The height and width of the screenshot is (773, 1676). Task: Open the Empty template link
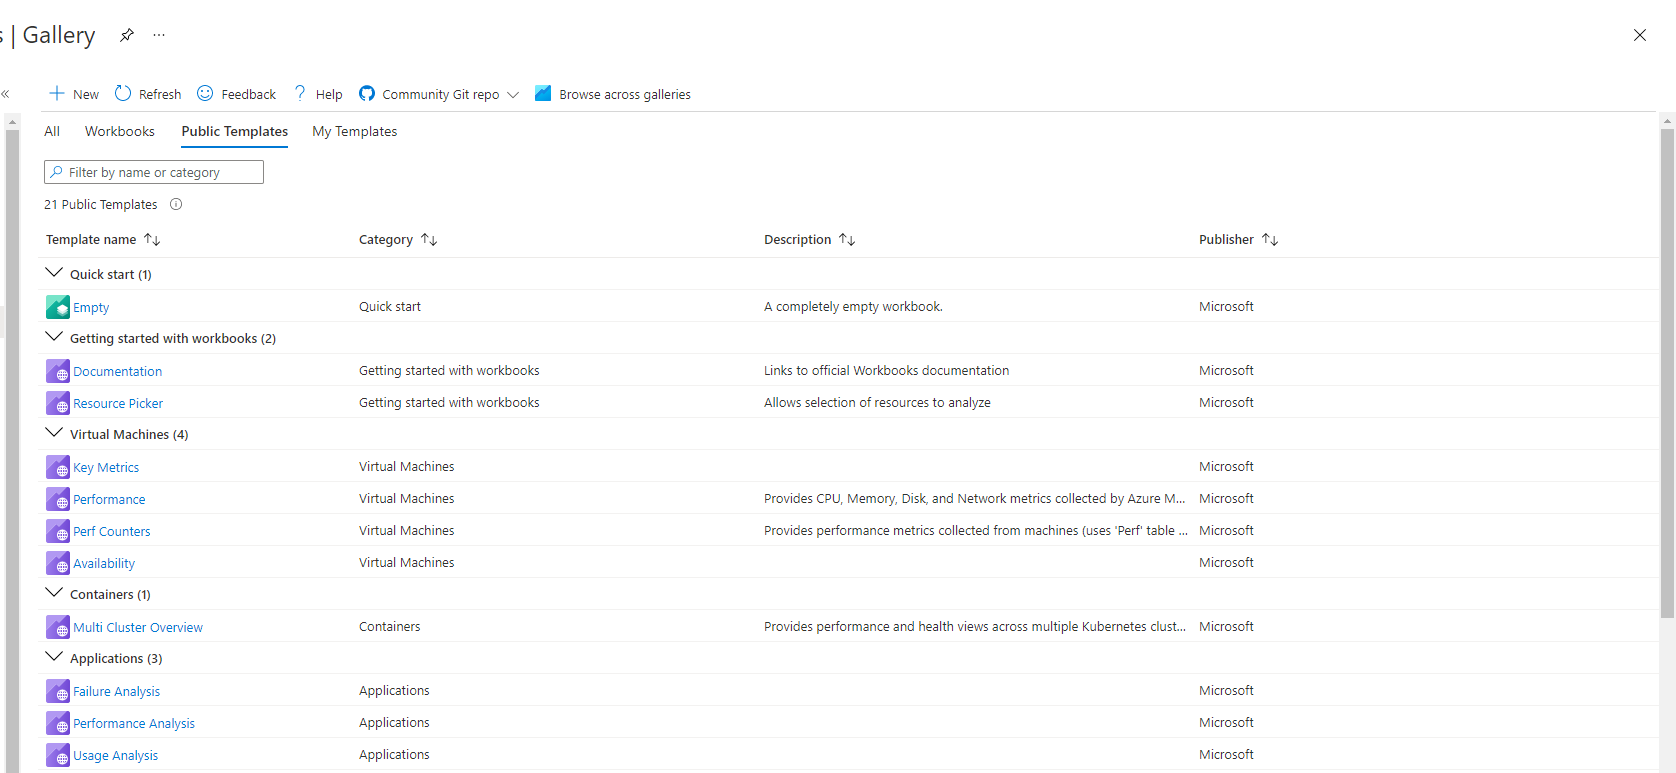click(x=91, y=308)
